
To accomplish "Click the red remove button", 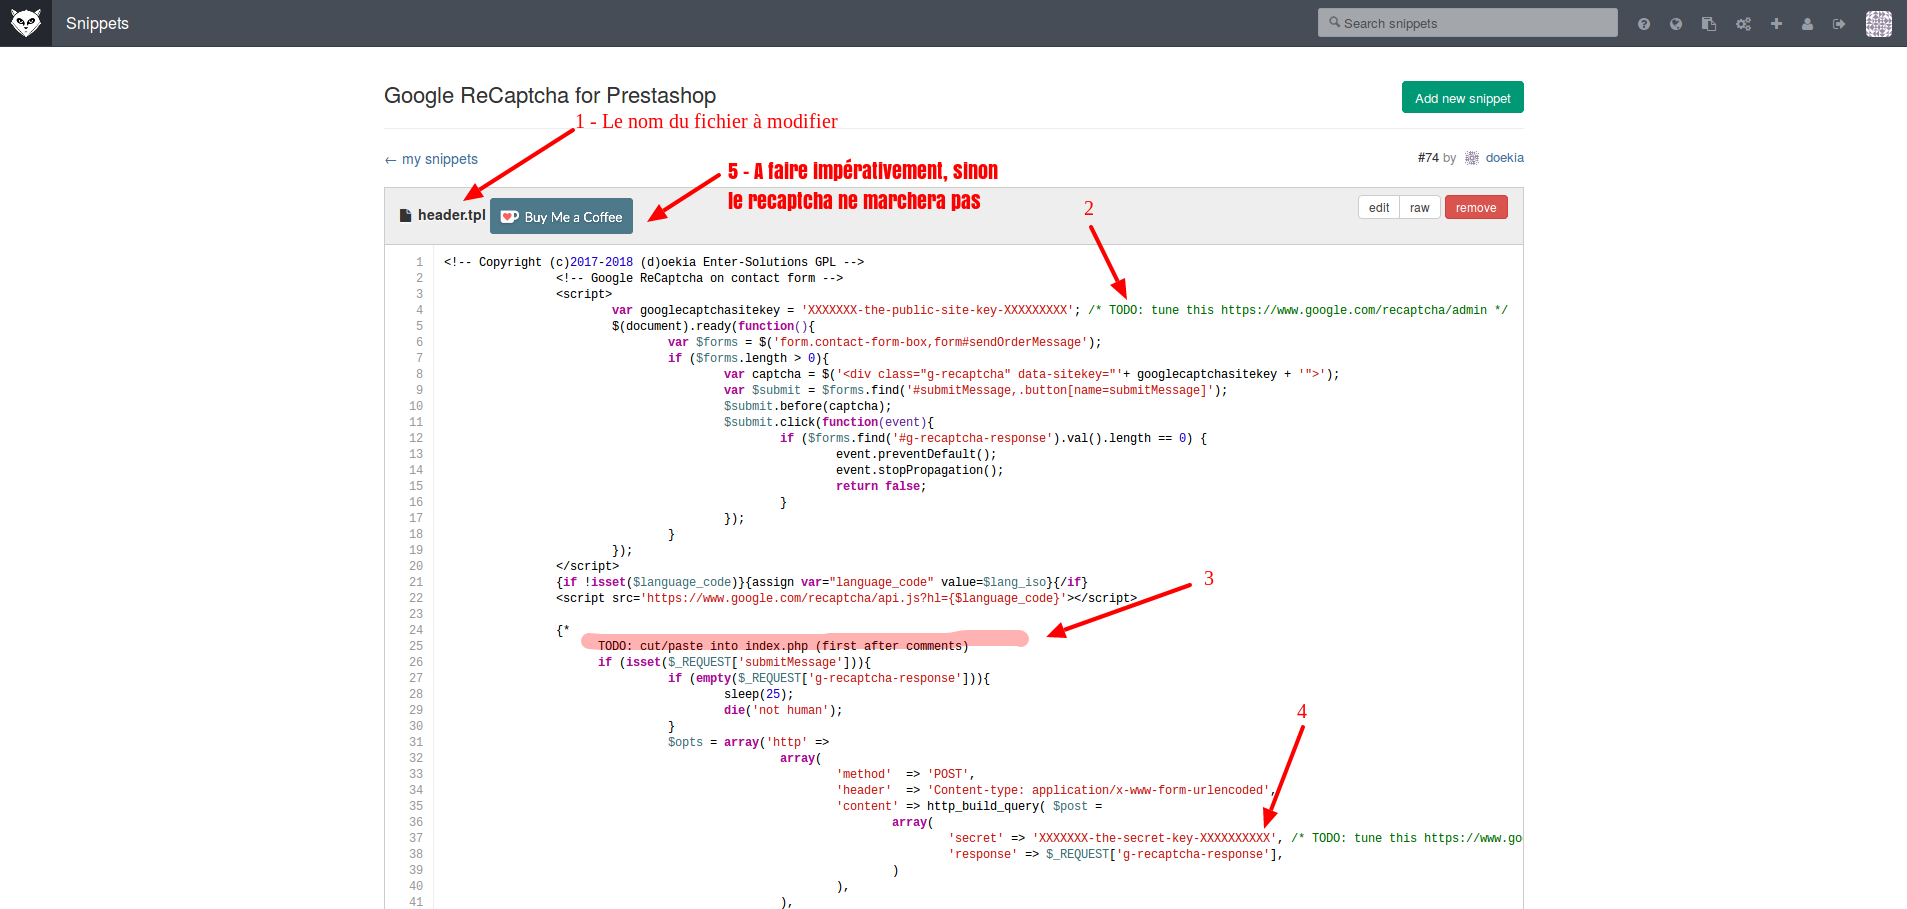I will coord(1475,208).
